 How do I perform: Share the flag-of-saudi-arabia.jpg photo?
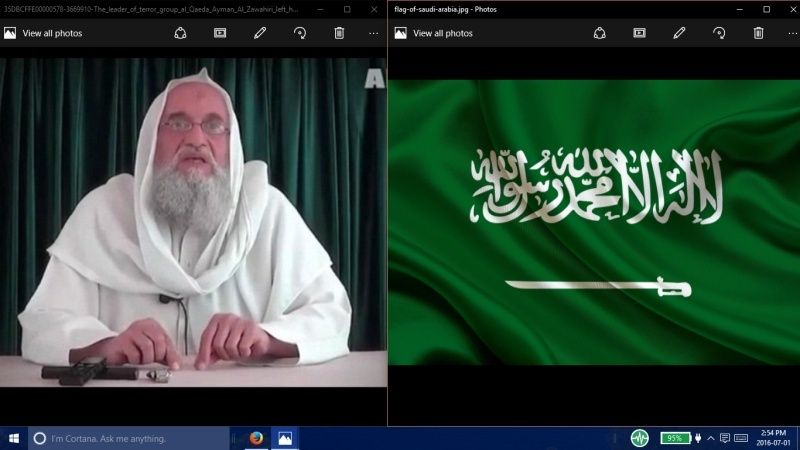coord(599,33)
